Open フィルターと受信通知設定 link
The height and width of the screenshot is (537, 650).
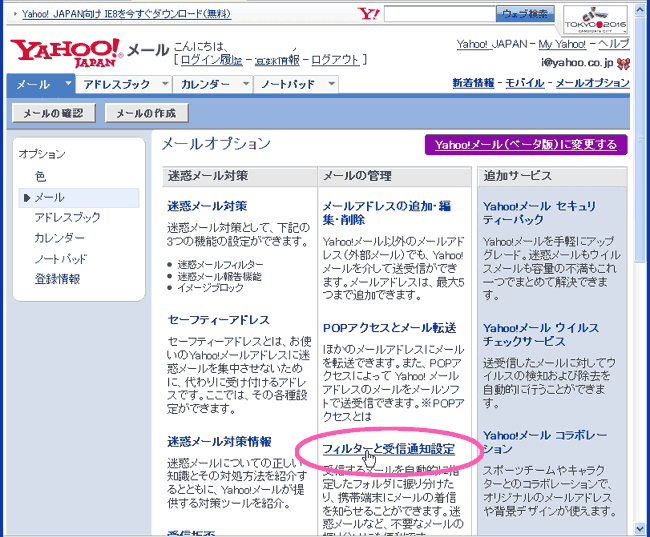(x=388, y=449)
